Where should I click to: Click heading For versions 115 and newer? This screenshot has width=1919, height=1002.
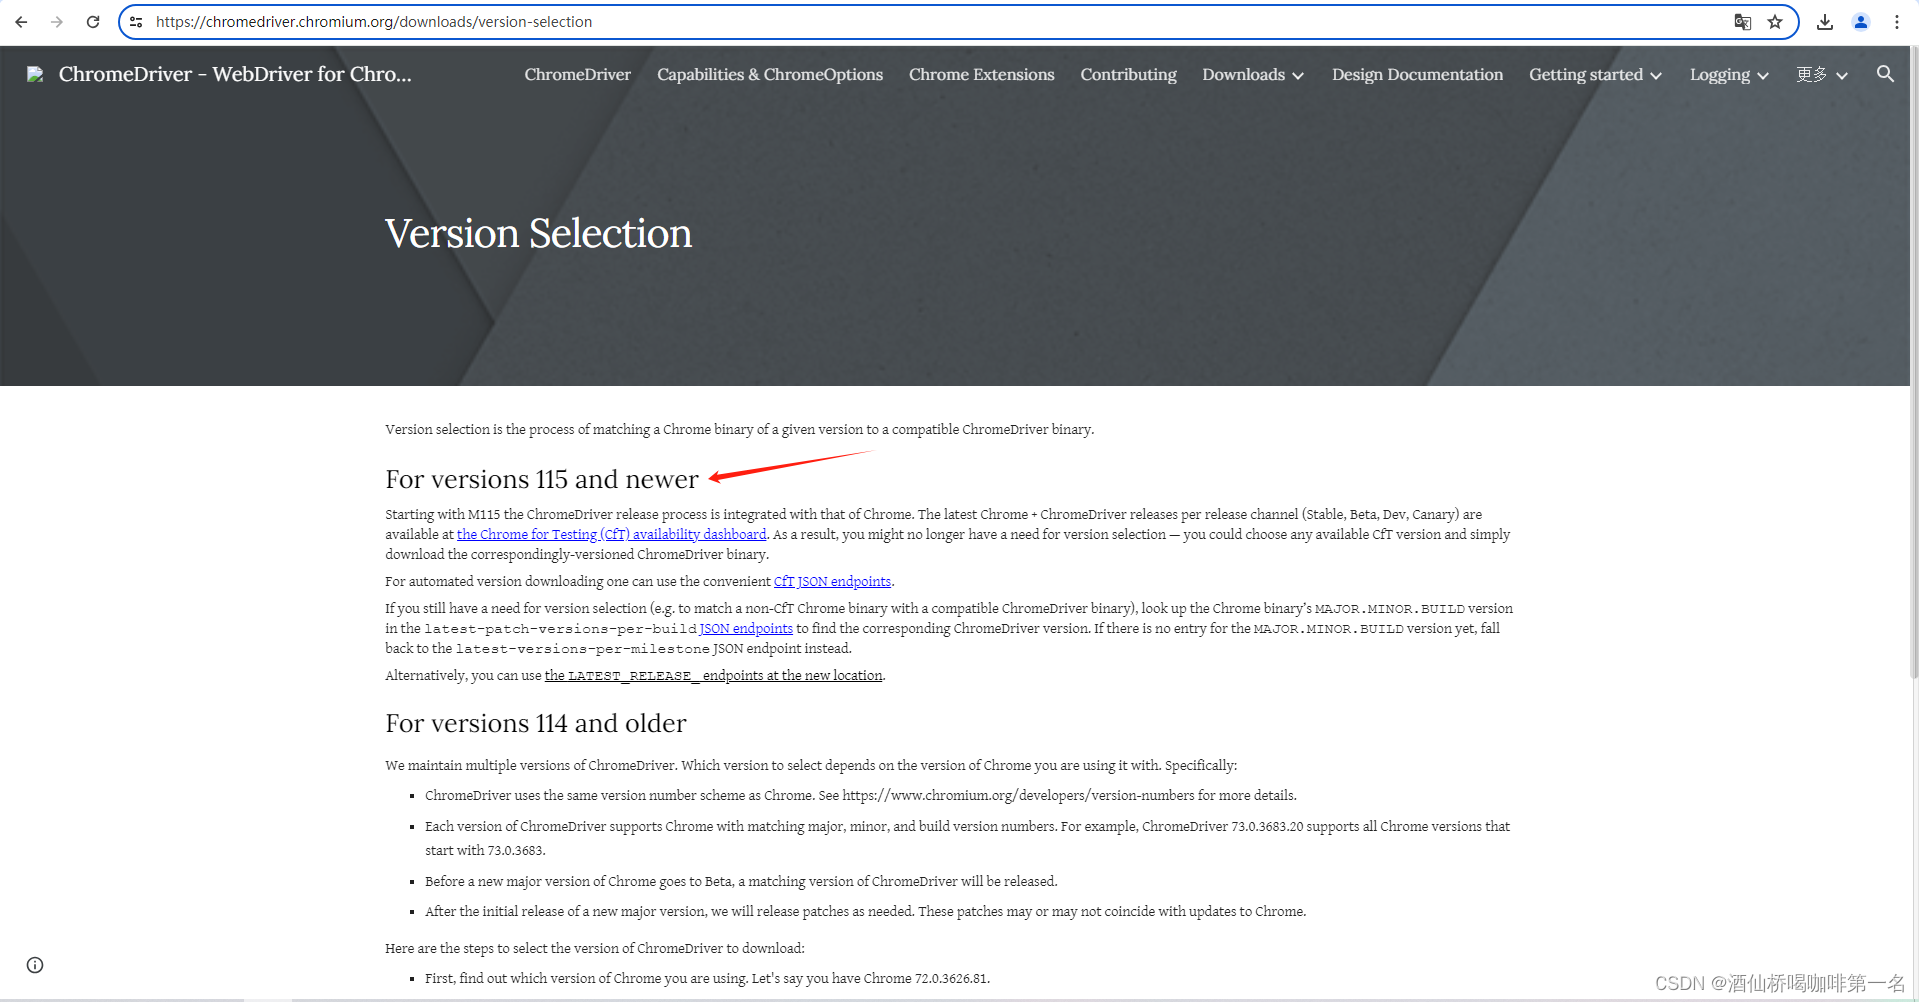click(542, 479)
